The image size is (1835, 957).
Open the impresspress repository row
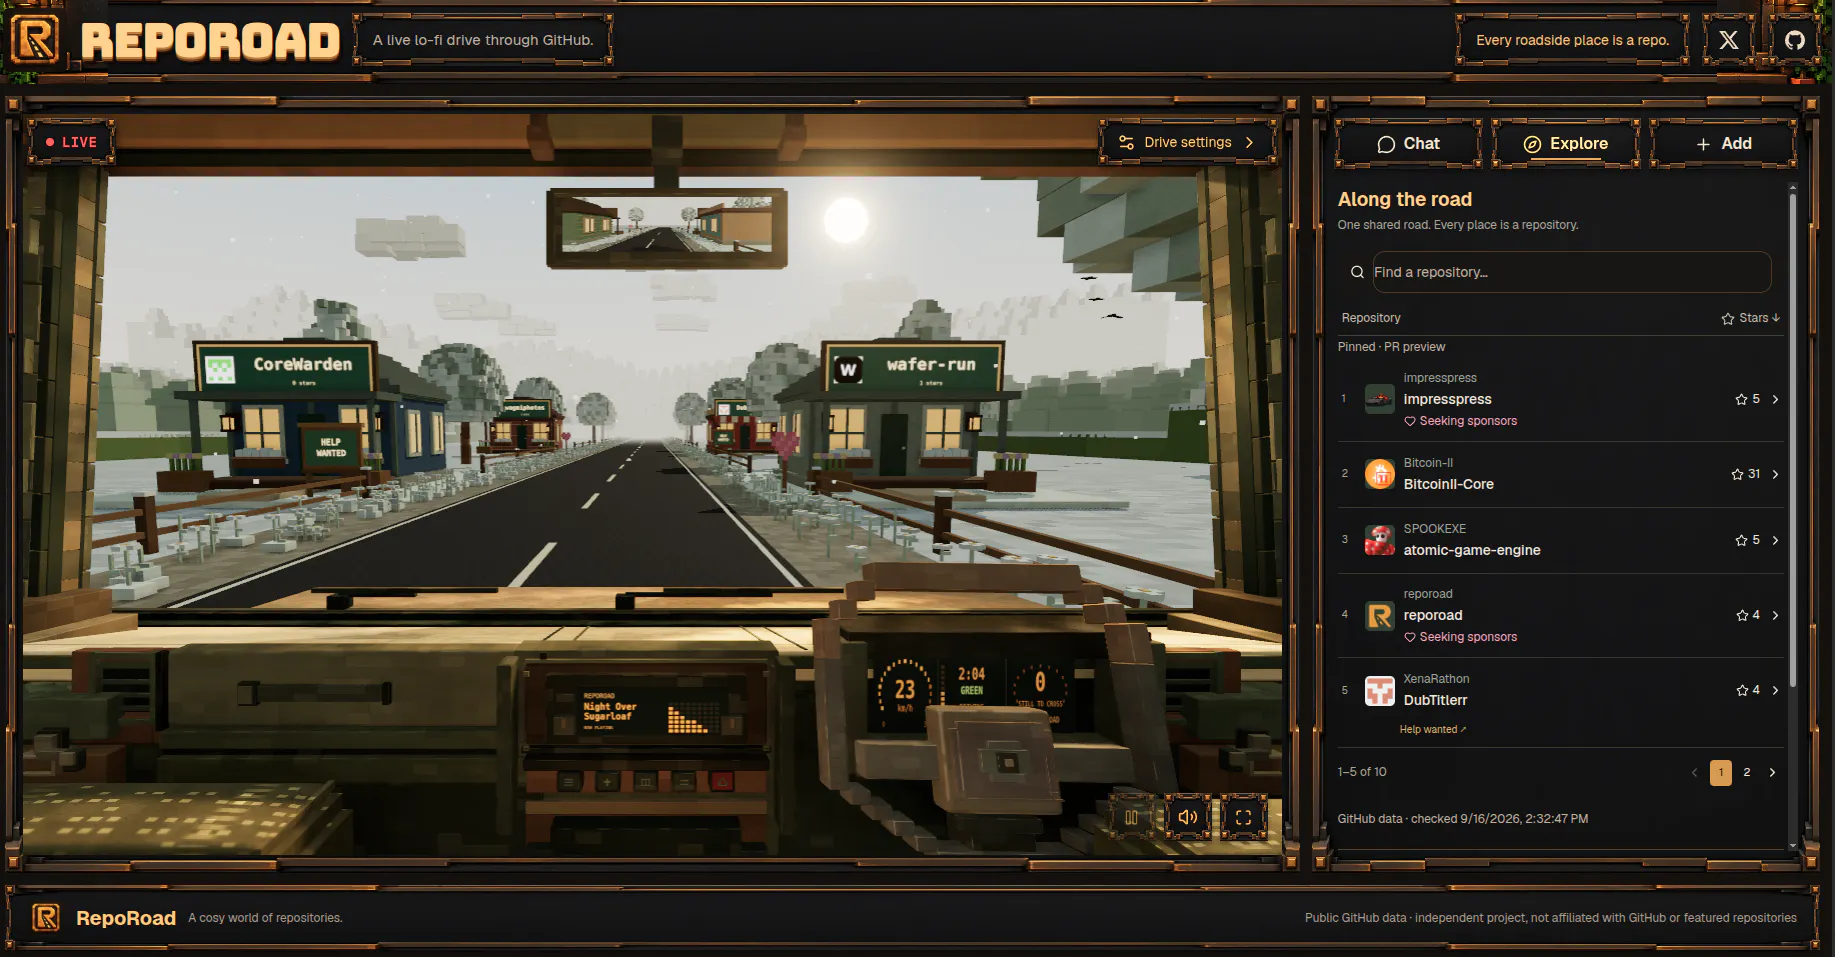click(x=1560, y=399)
